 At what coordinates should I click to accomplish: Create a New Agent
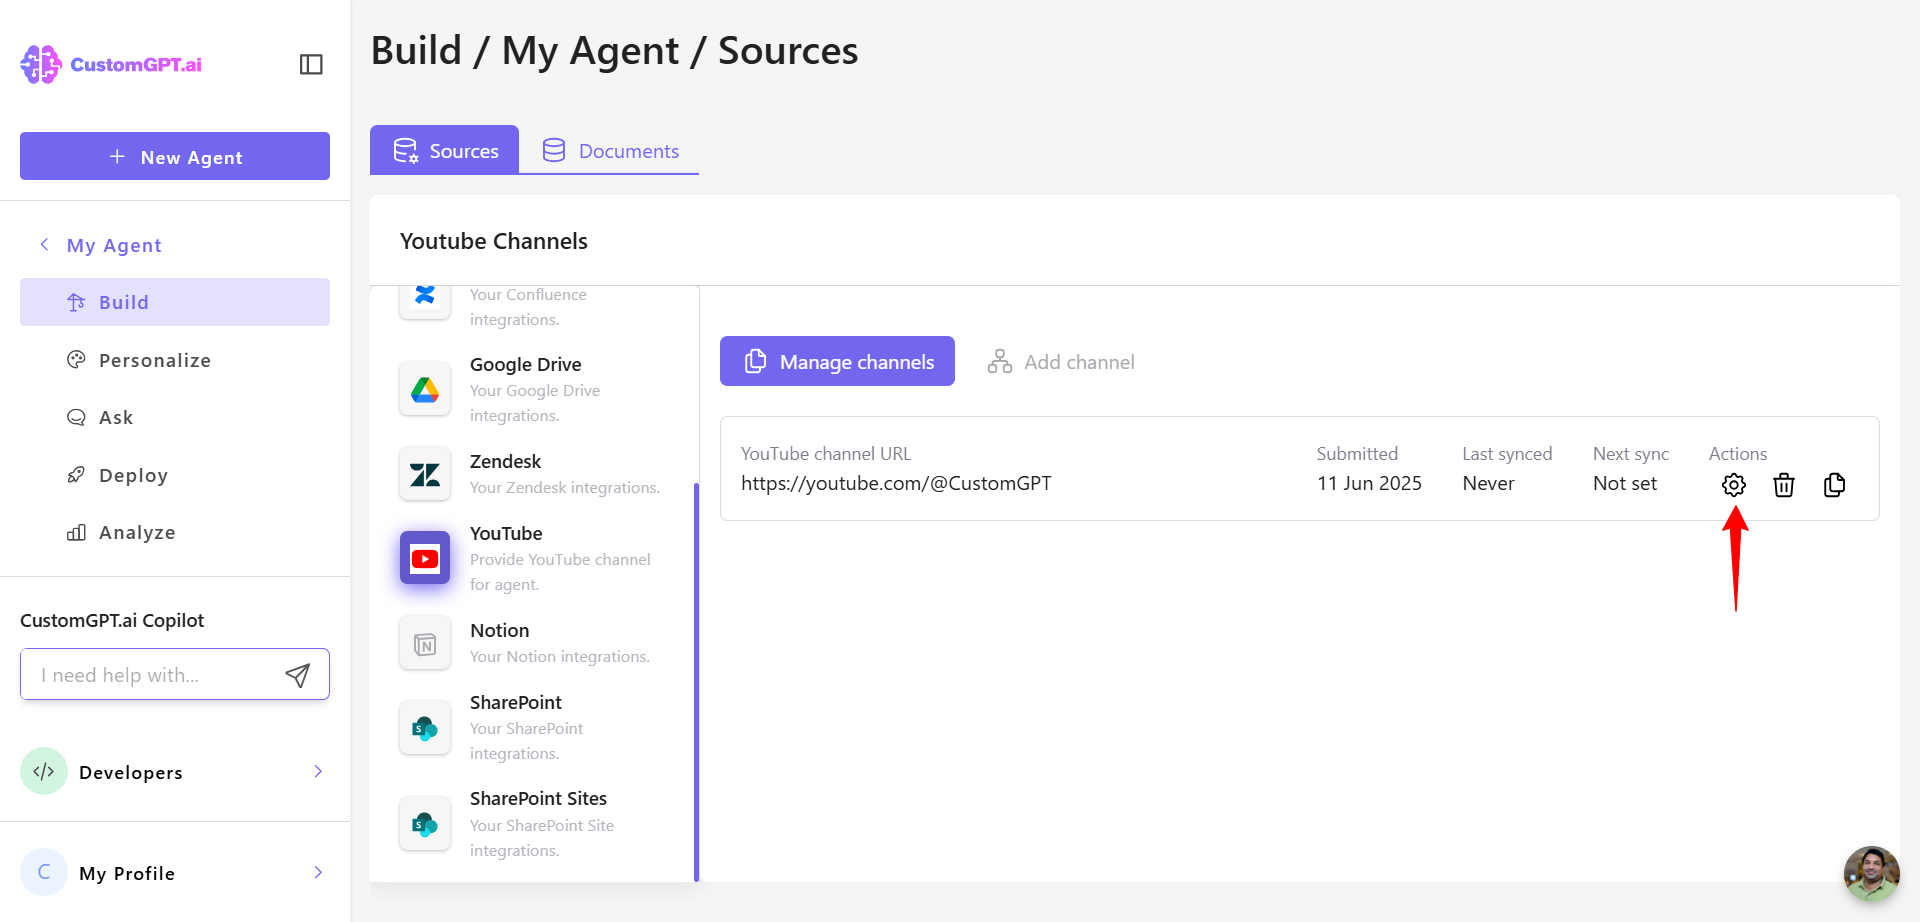(x=175, y=156)
